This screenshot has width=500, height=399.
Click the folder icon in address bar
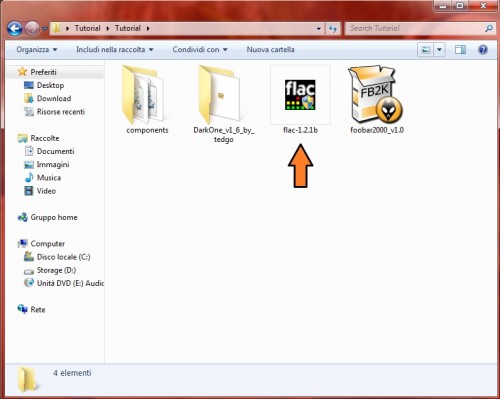tap(56, 28)
